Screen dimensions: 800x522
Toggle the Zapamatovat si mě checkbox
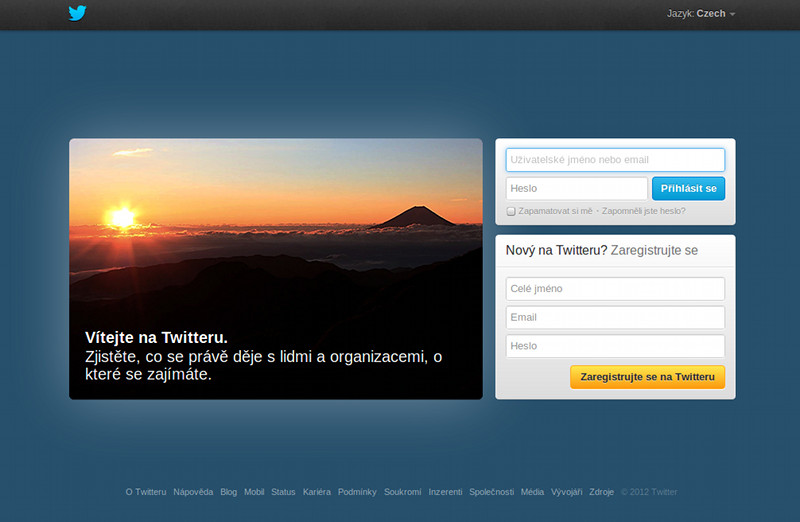click(x=511, y=211)
